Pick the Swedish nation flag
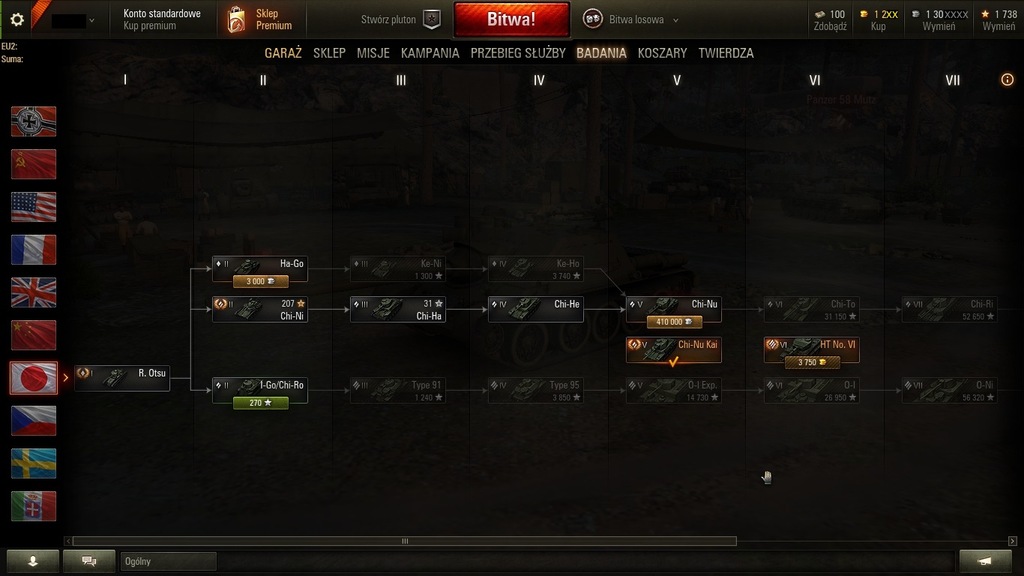Image resolution: width=1024 pixels, height=576 pixels. (x=33, y=463)
